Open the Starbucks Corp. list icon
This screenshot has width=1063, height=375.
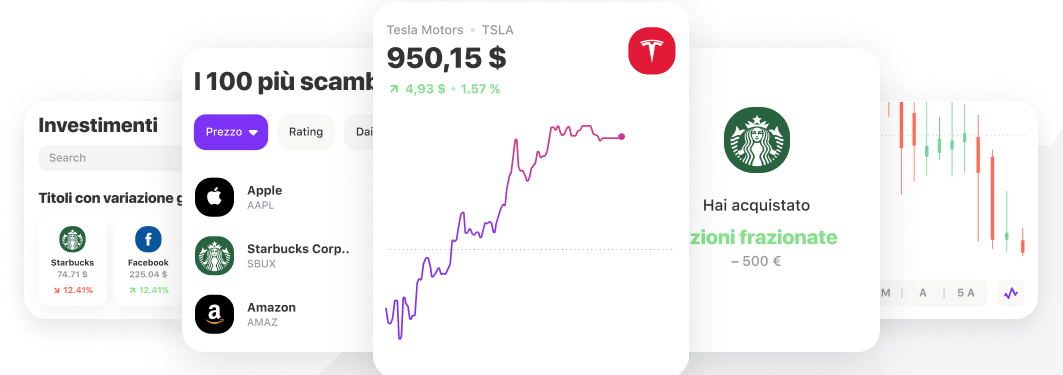[214, 255]
